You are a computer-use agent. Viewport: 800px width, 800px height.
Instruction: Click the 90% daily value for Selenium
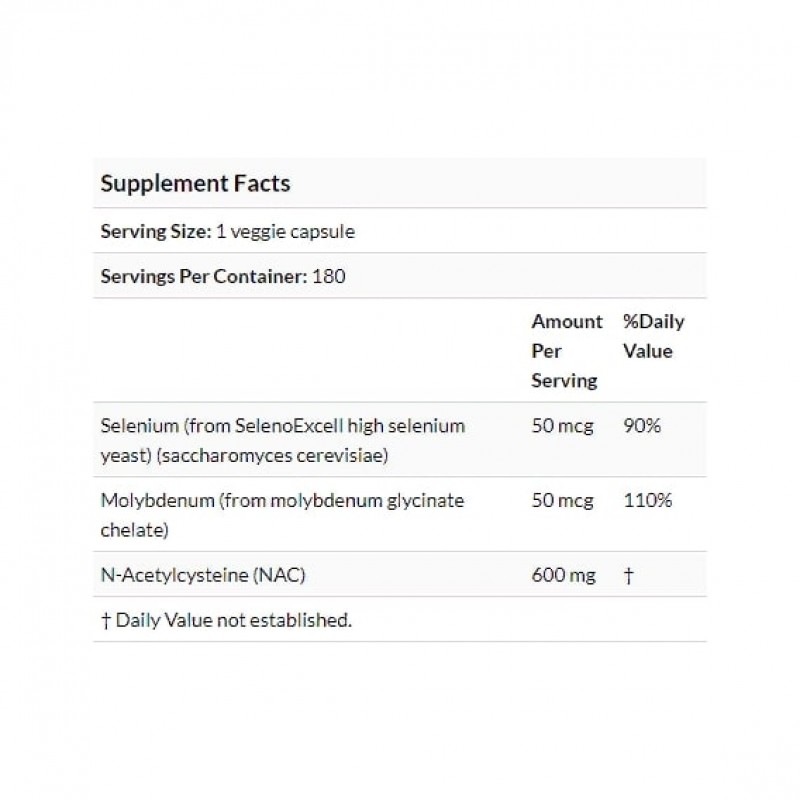pos(642,426)
